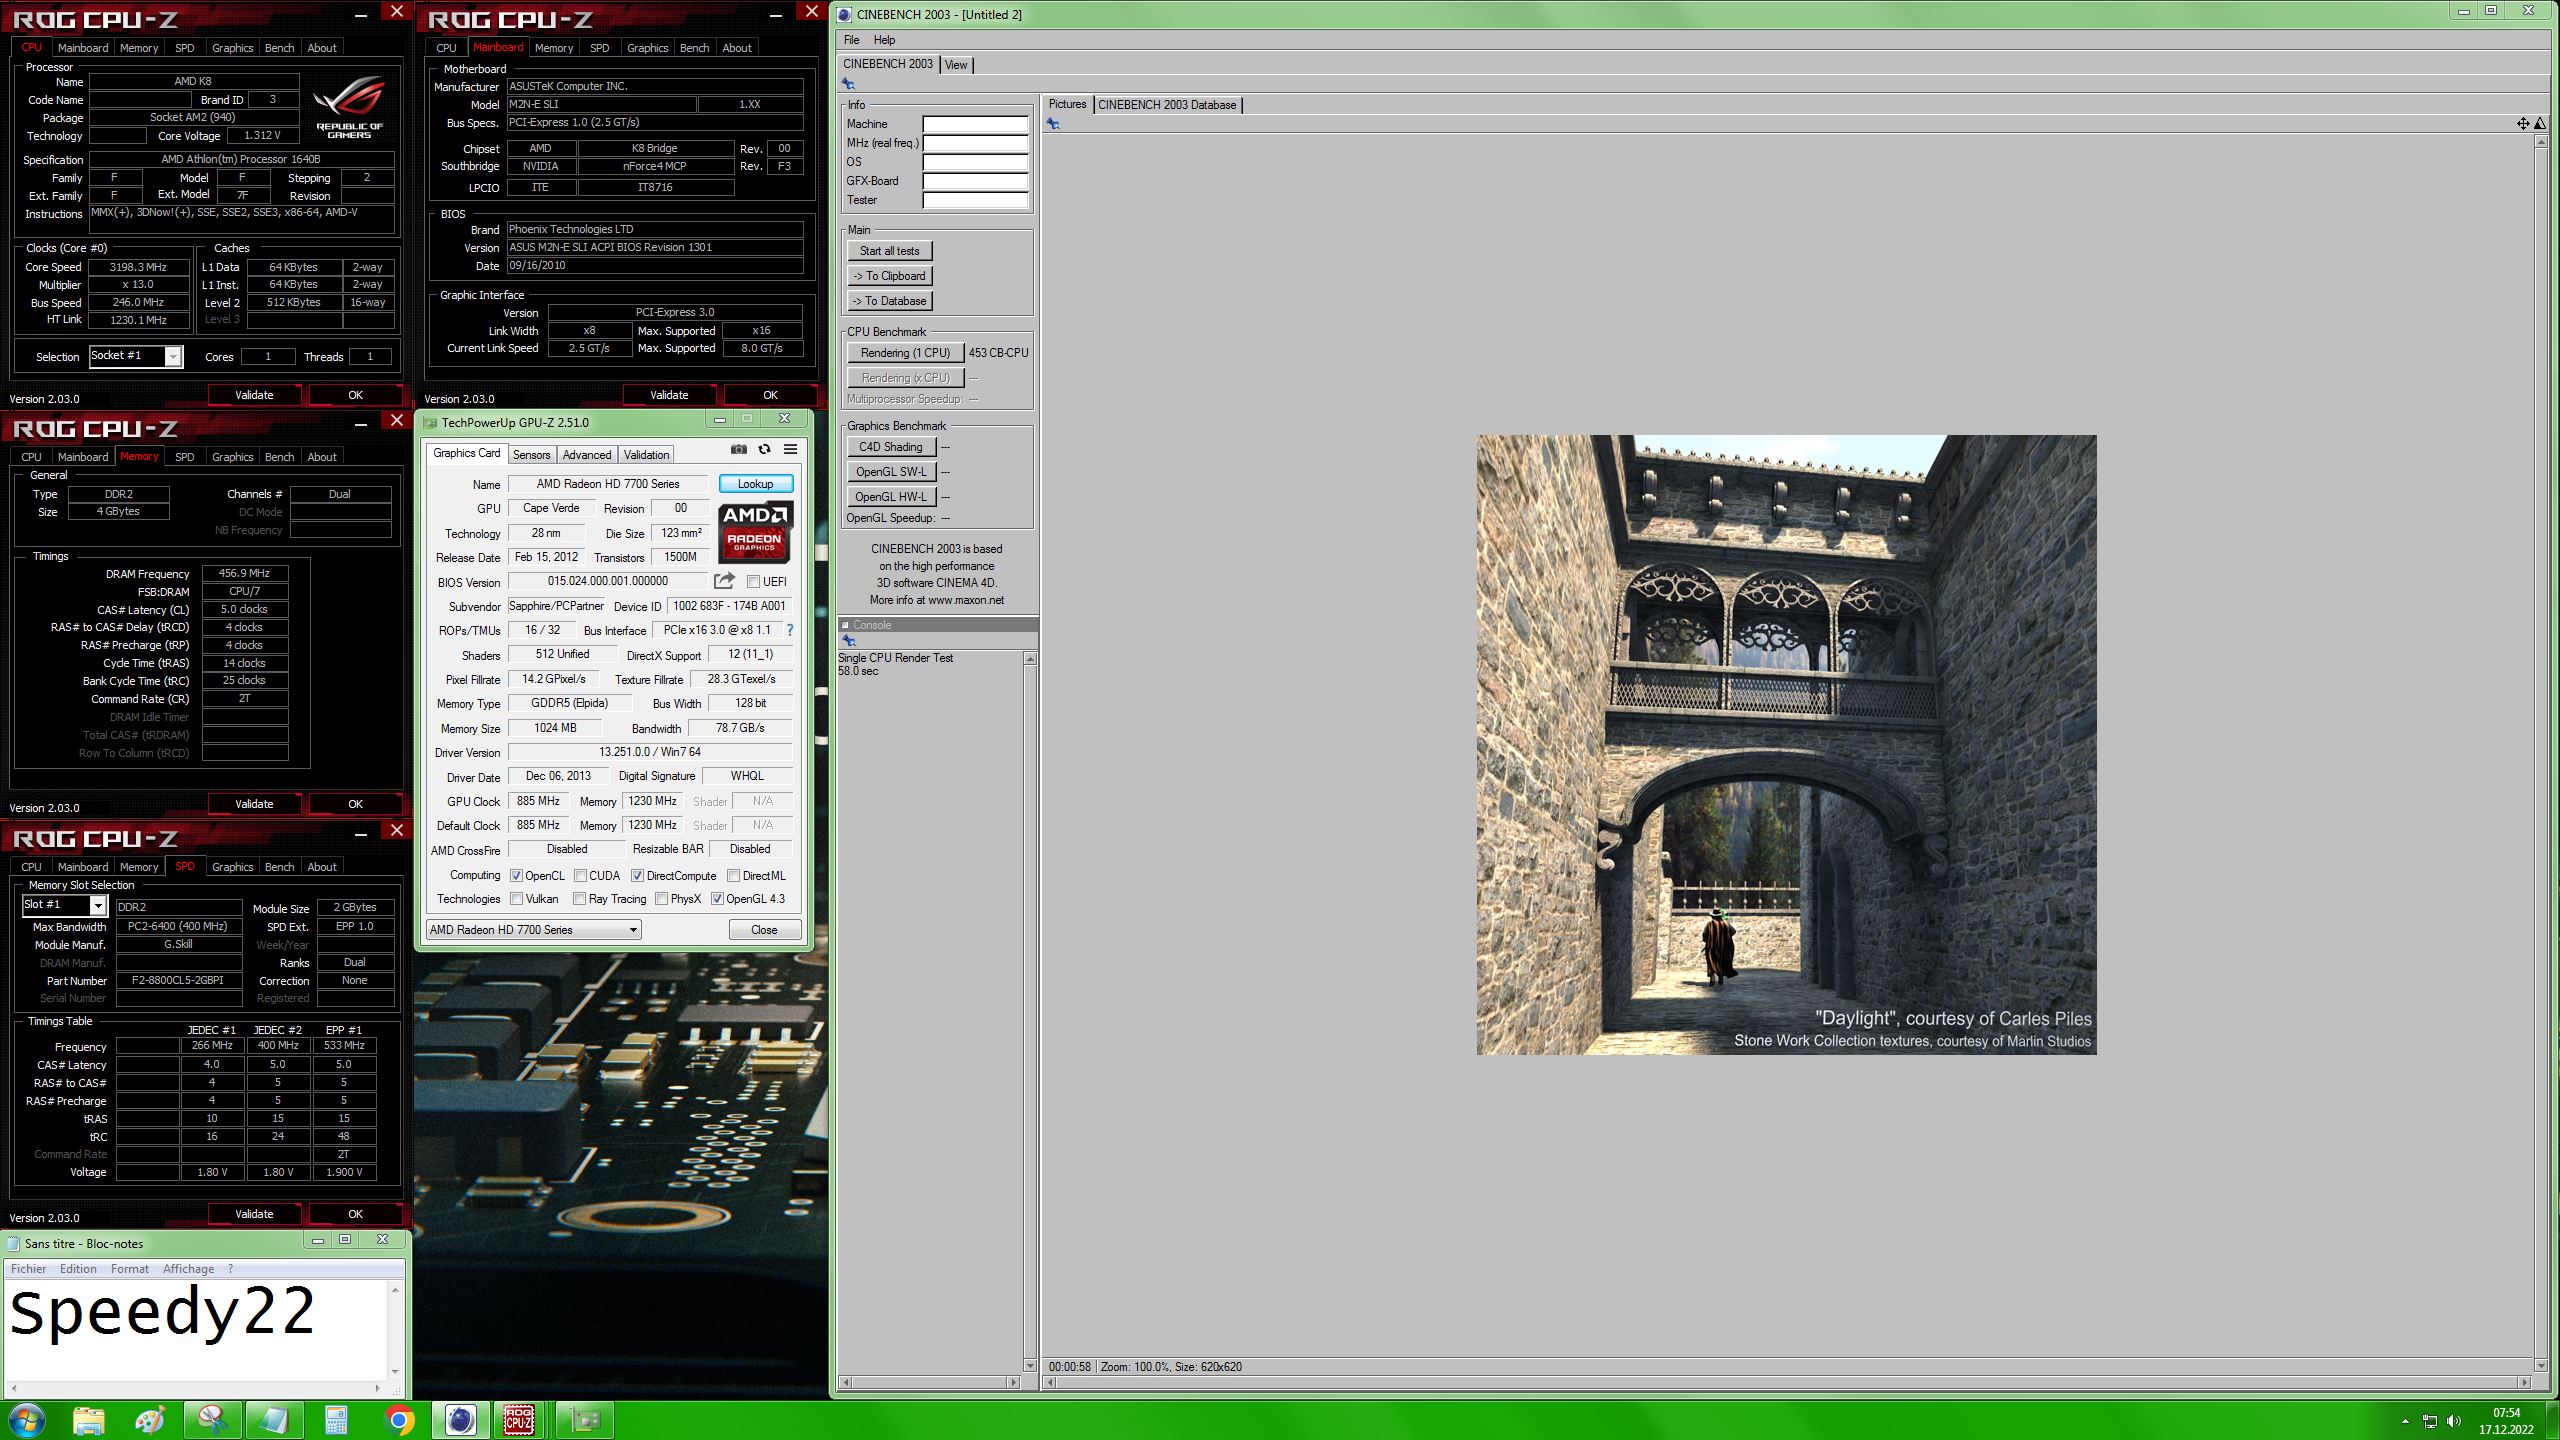Take a GPU-Z screenshot with the camera icon
Viewport: 2560px width, 1440px height.
738,450
